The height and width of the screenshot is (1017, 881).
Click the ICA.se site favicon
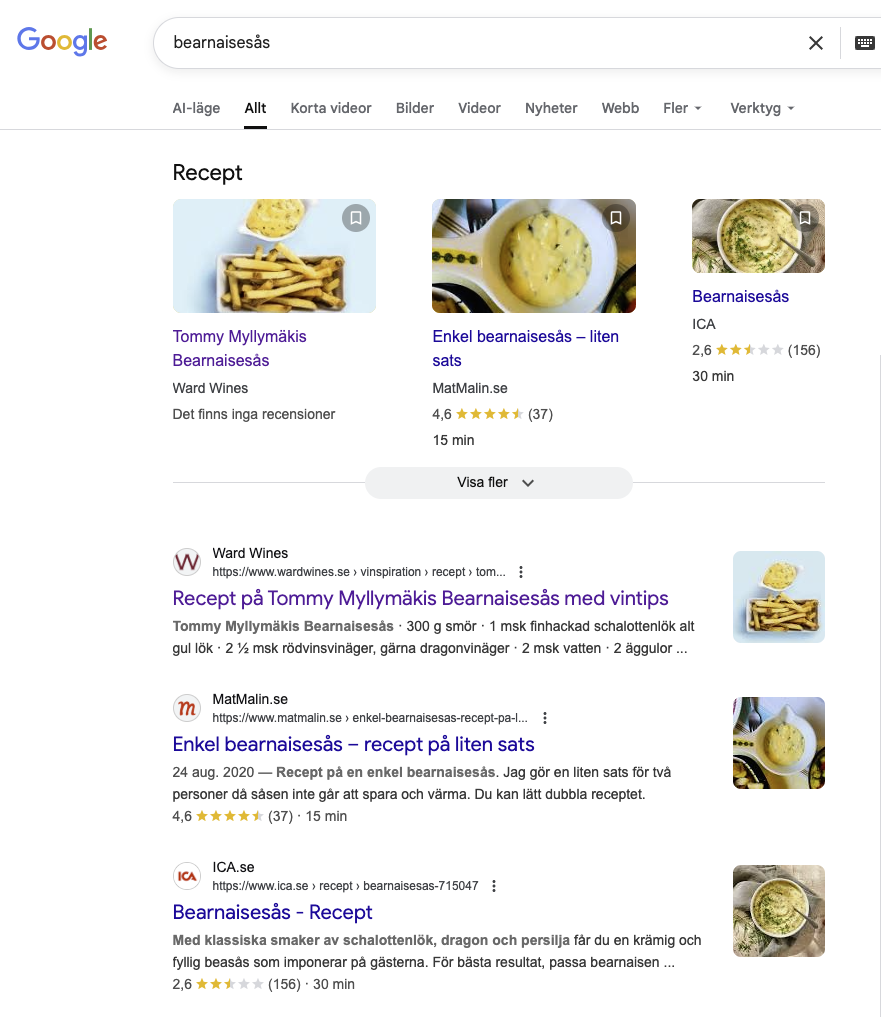(x=187, y=876)
